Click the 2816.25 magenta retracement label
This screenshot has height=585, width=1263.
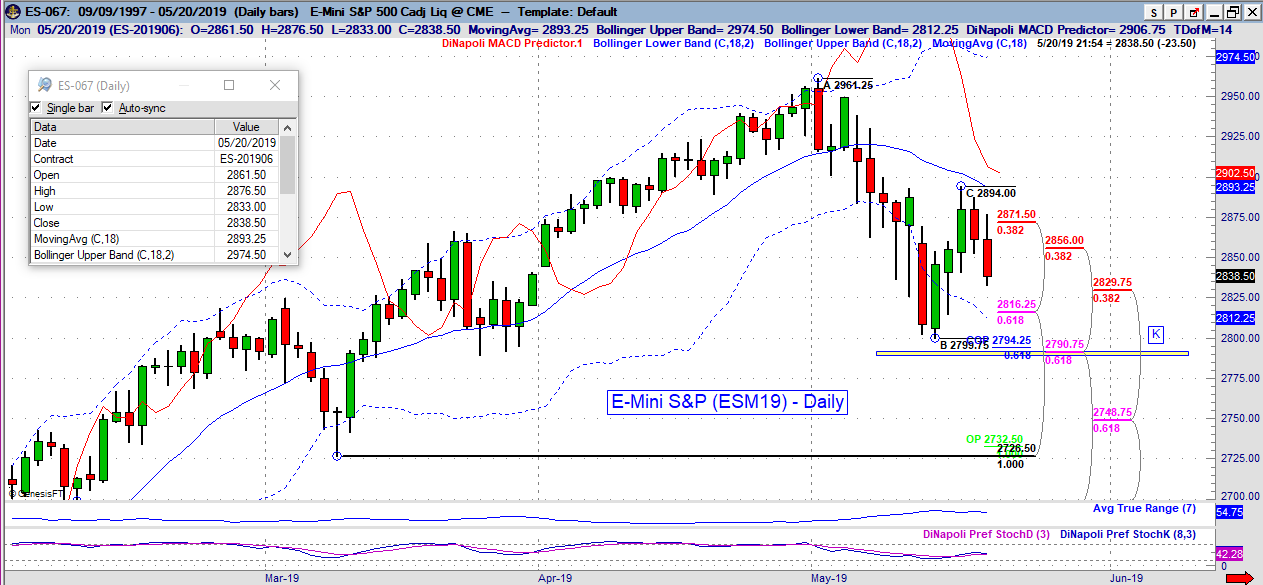coord(1016,305)
